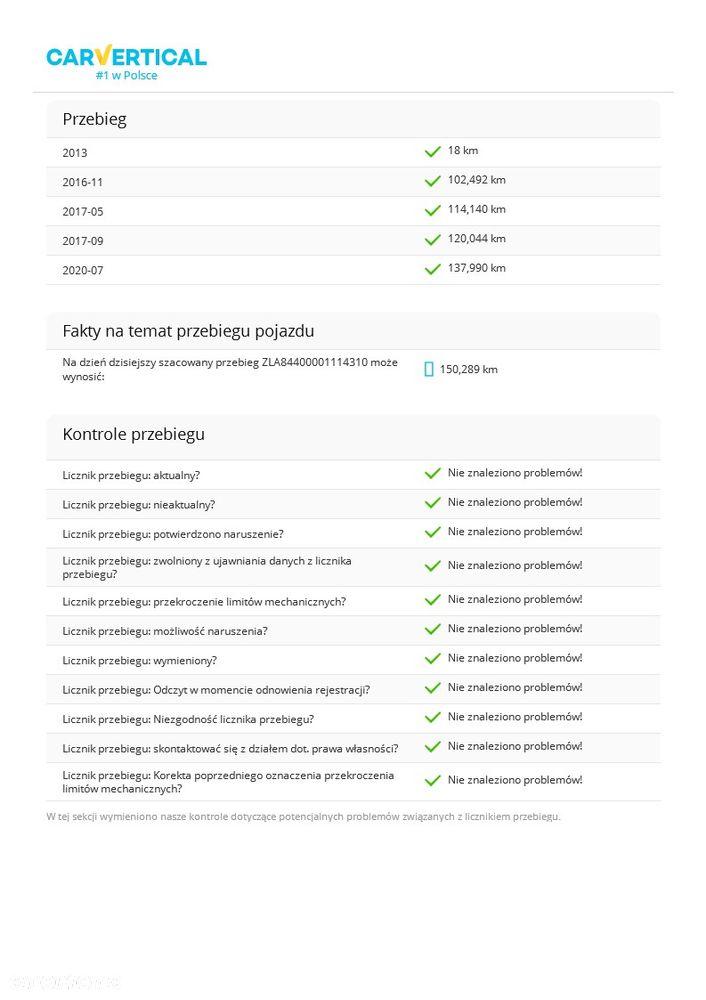This screenshot has width=706, height=1000.
Task: Click green checkmark beside 18 km
Action: click(x=432, y=151)
